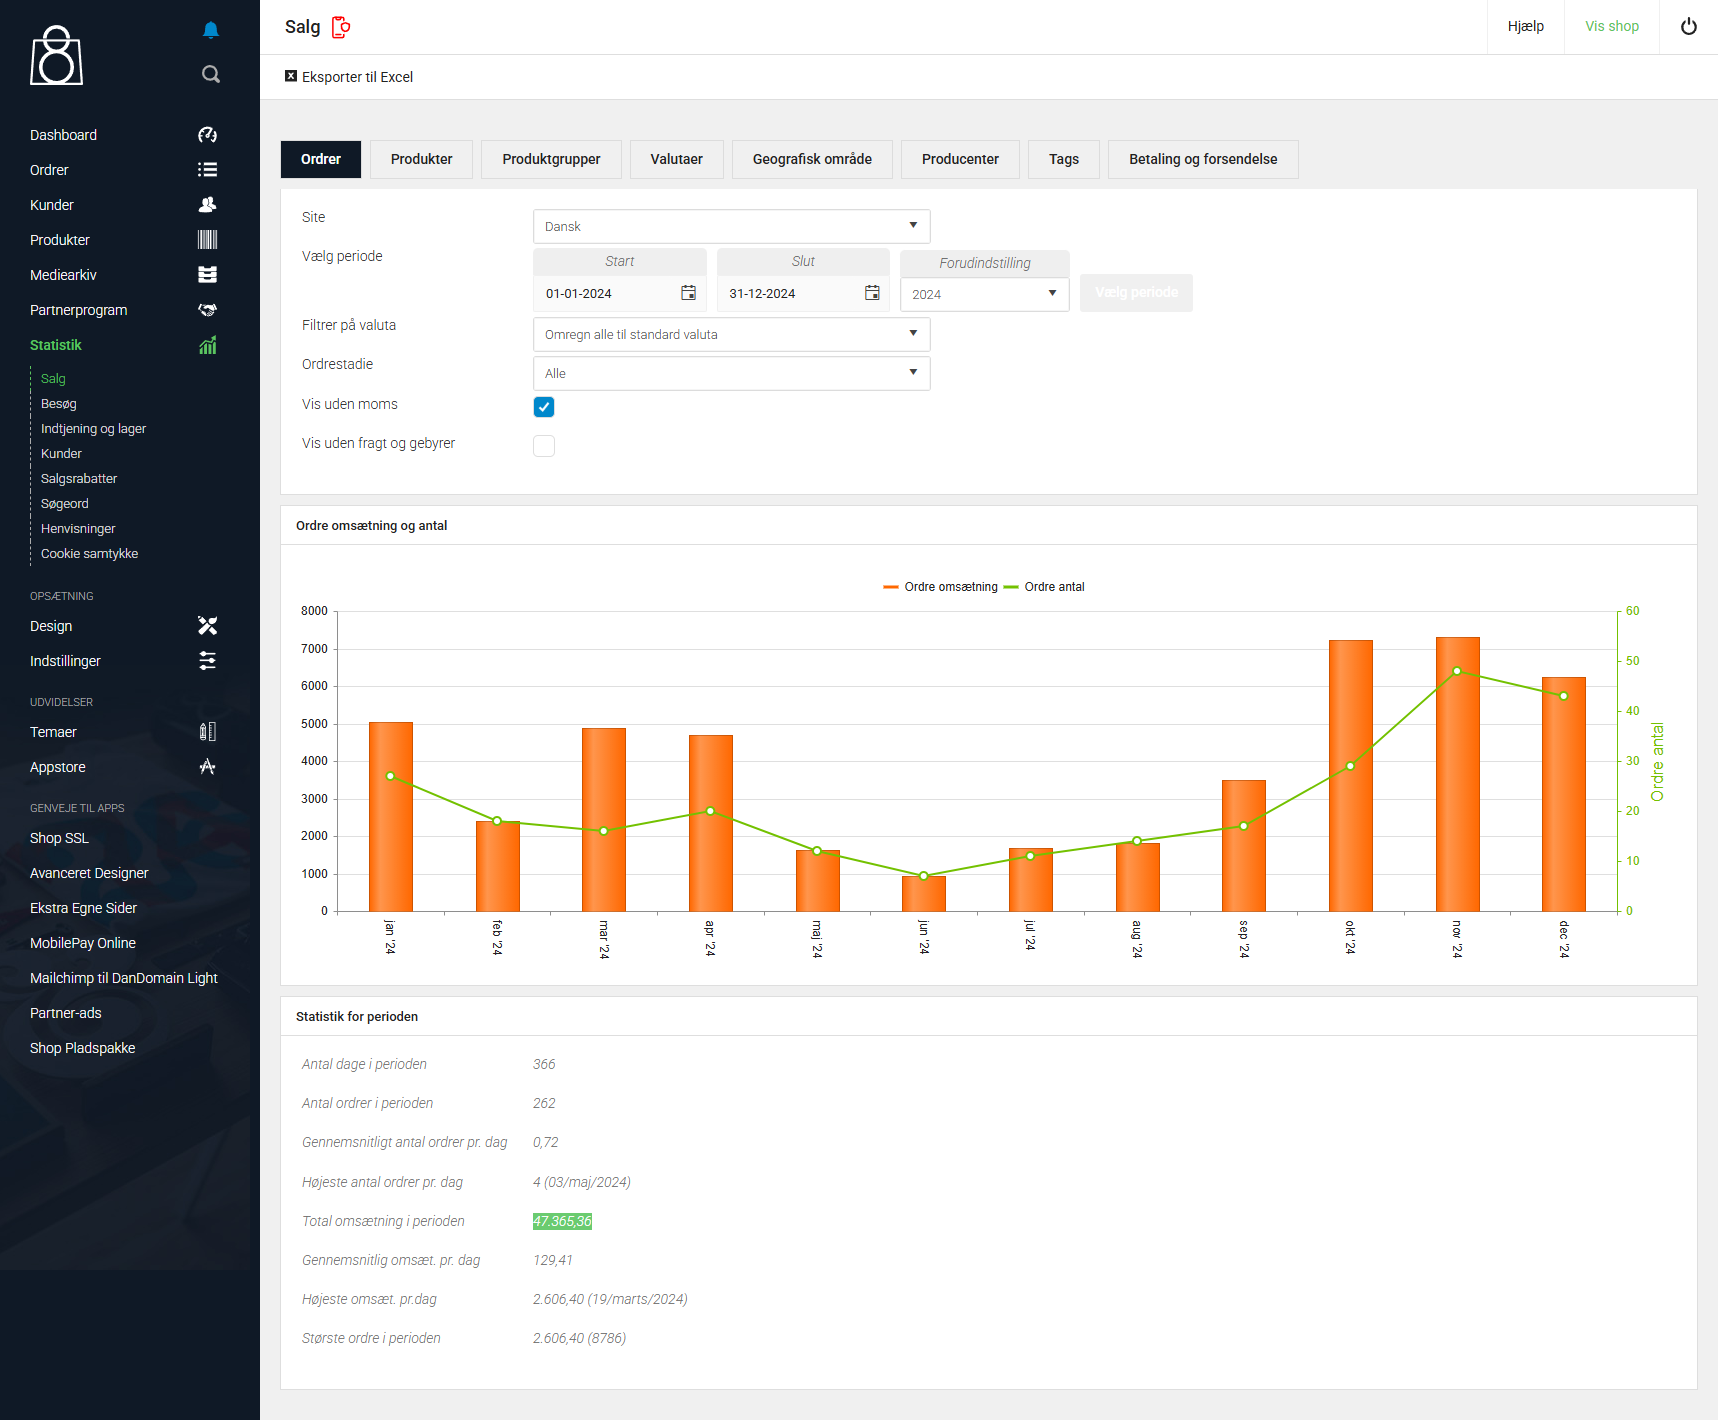This screenshot has height=1420, width=1718.
Task: Uncheck the Vis uden moms checkbox
Action: 544,407
